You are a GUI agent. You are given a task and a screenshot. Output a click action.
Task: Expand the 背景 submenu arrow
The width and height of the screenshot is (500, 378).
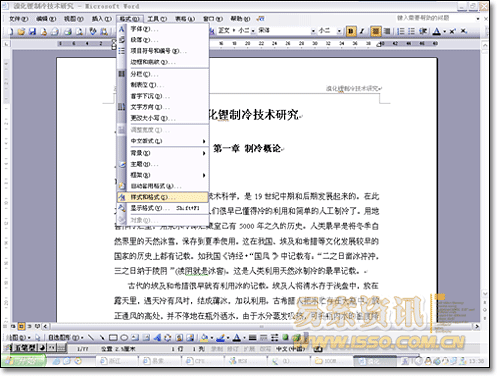pos(204,153)
